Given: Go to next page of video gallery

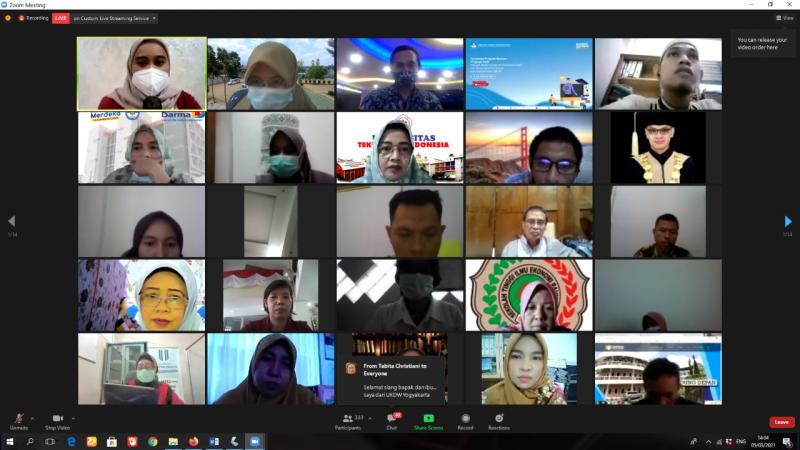Looking at the screenshot, I should (x=788, y=221).
